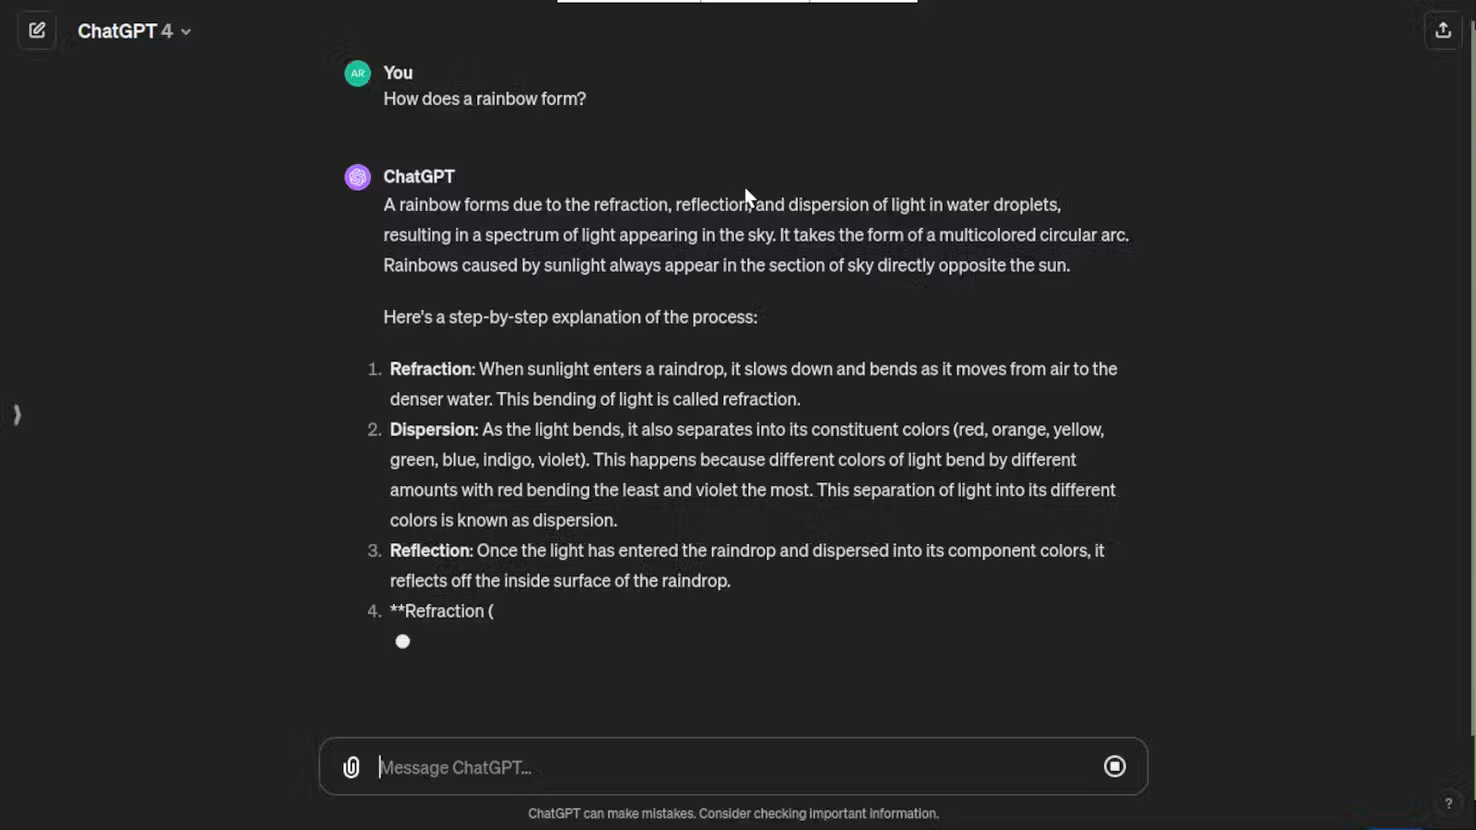Image resolution: width=1476 pixels, height=830 pixels.
Task: Click the bolded word Dispersion in the list
Action: point(432,429)
